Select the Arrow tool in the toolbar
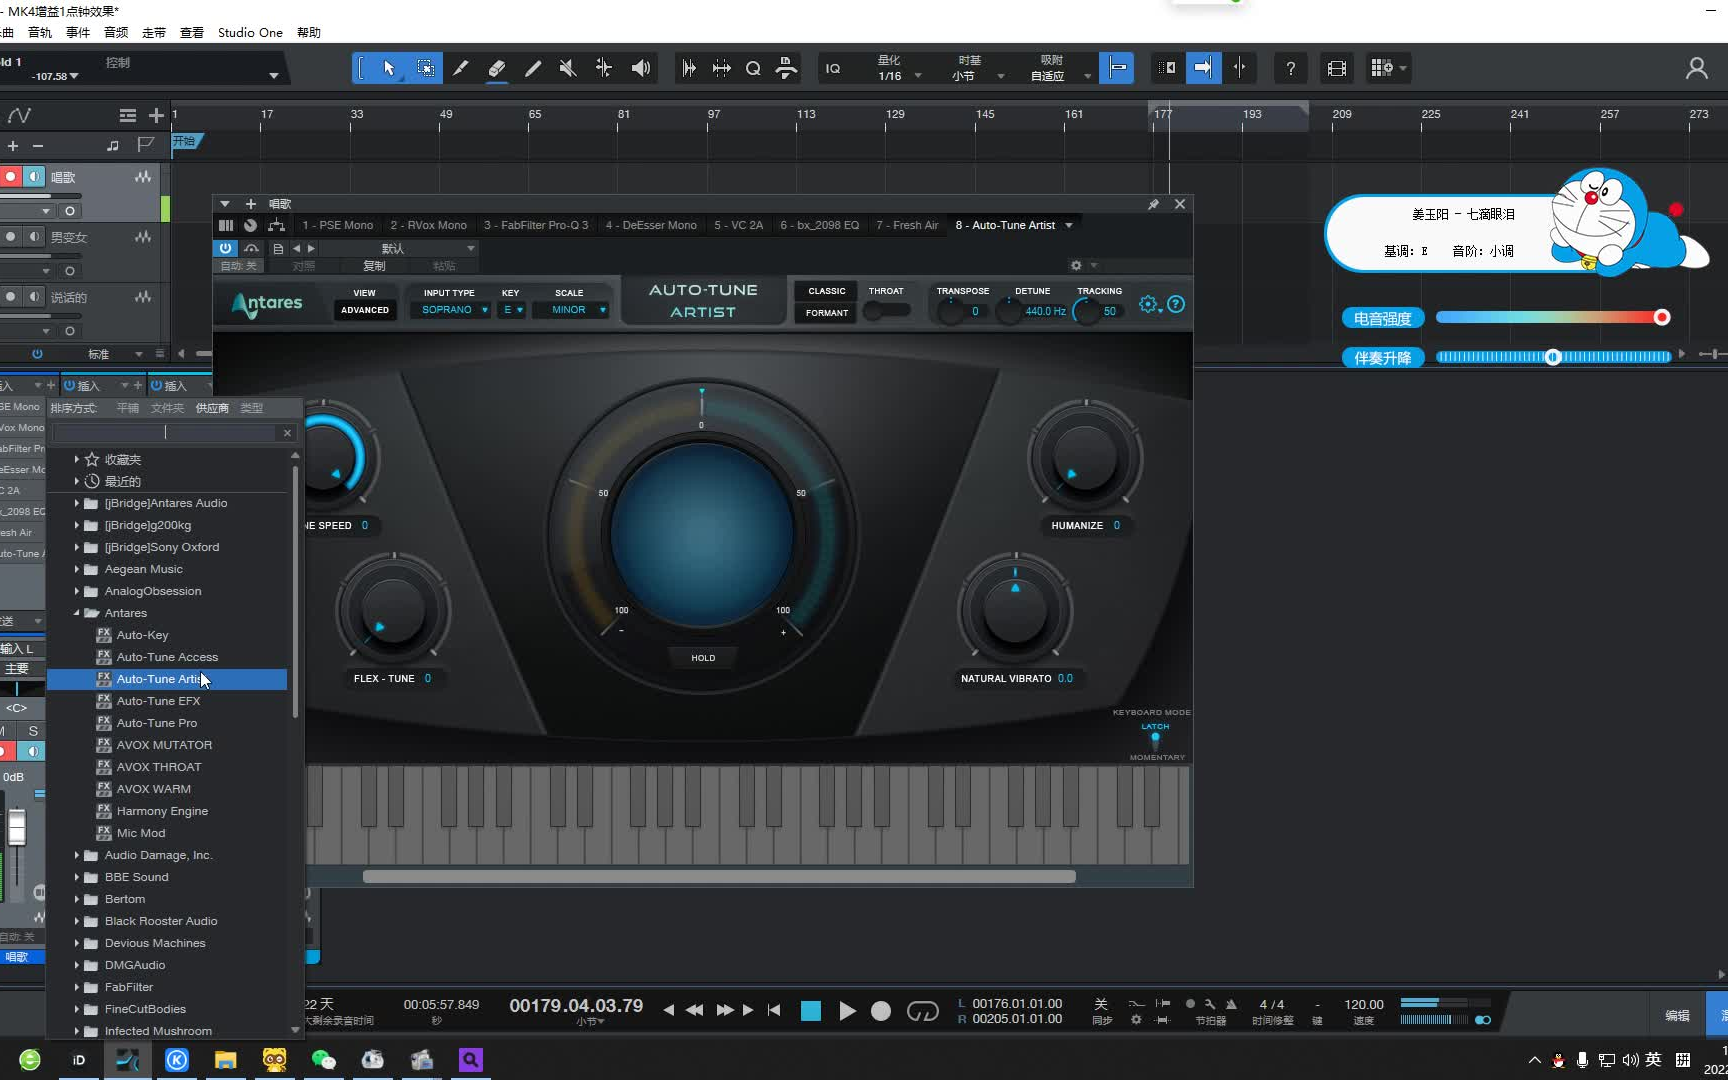 (x=389, y=68)
